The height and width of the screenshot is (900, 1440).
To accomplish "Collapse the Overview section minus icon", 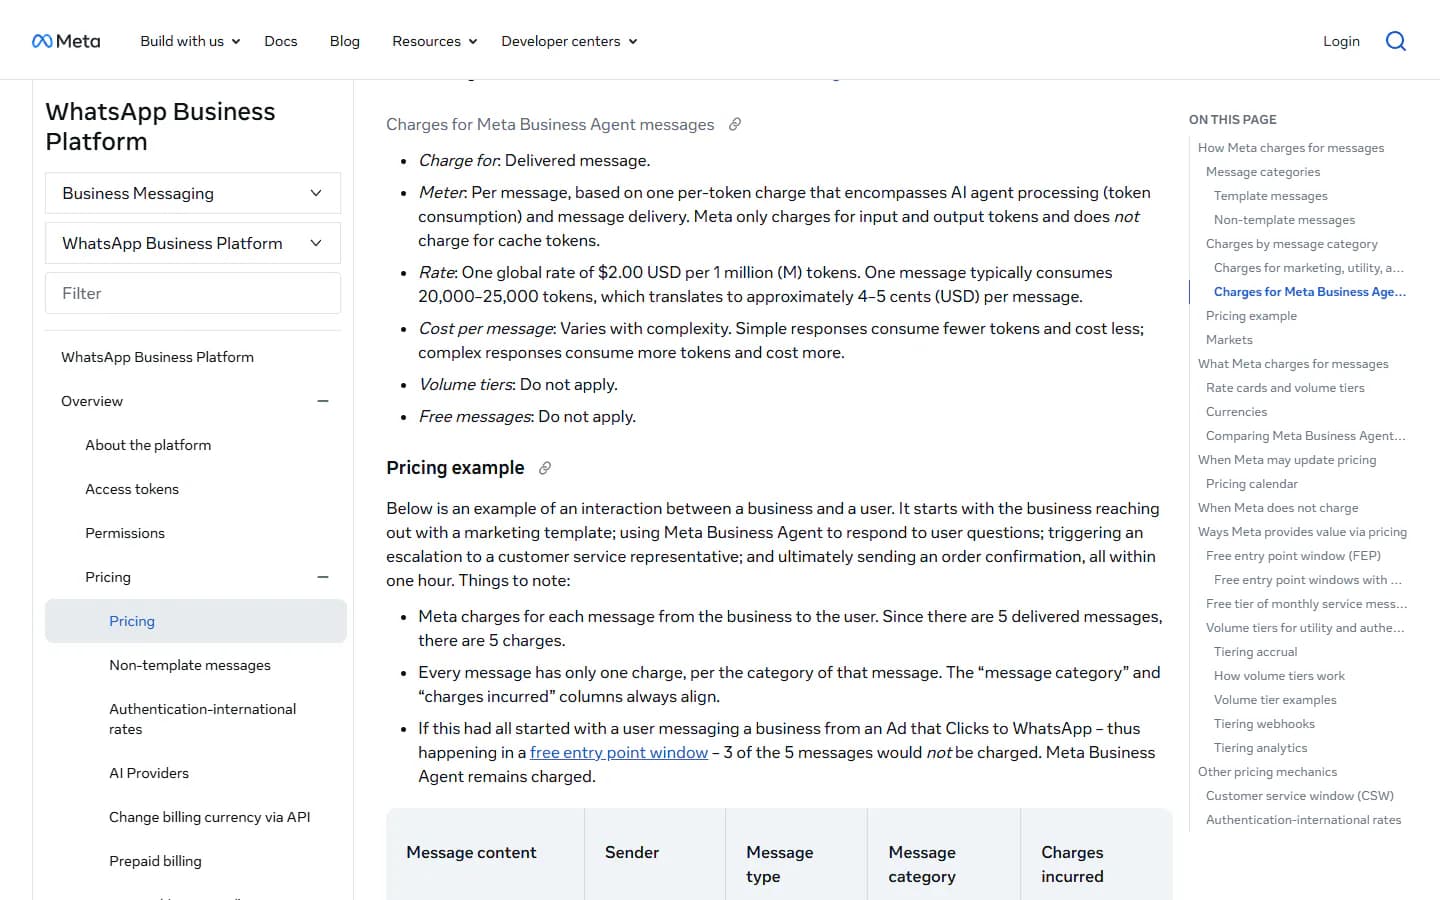I will pos(323,401).
